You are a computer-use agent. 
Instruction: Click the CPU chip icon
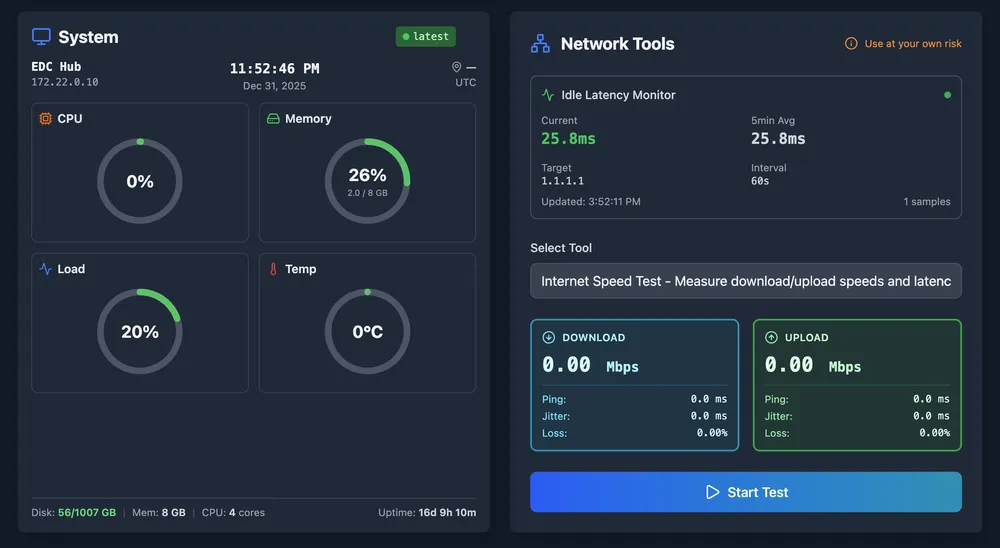click(x=45, y=119)
